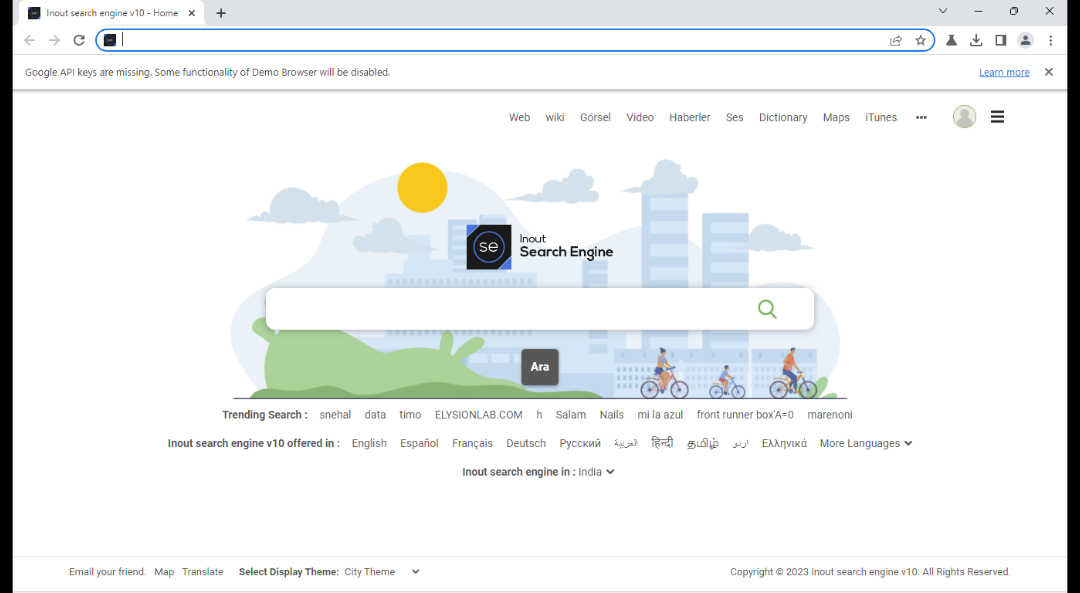Select the Web search tab
The image size is (1080, 593).
[519, 118]
